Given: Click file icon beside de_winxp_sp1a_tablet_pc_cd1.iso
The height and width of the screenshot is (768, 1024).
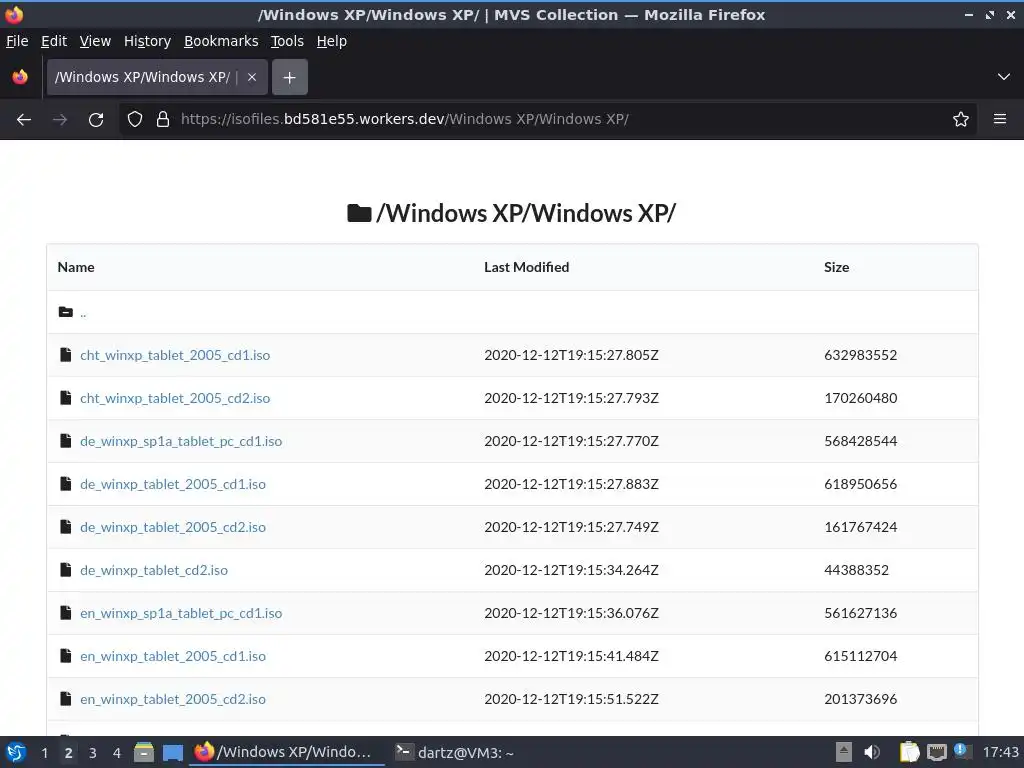Looking at the screenshot, I should click(65, 441).
